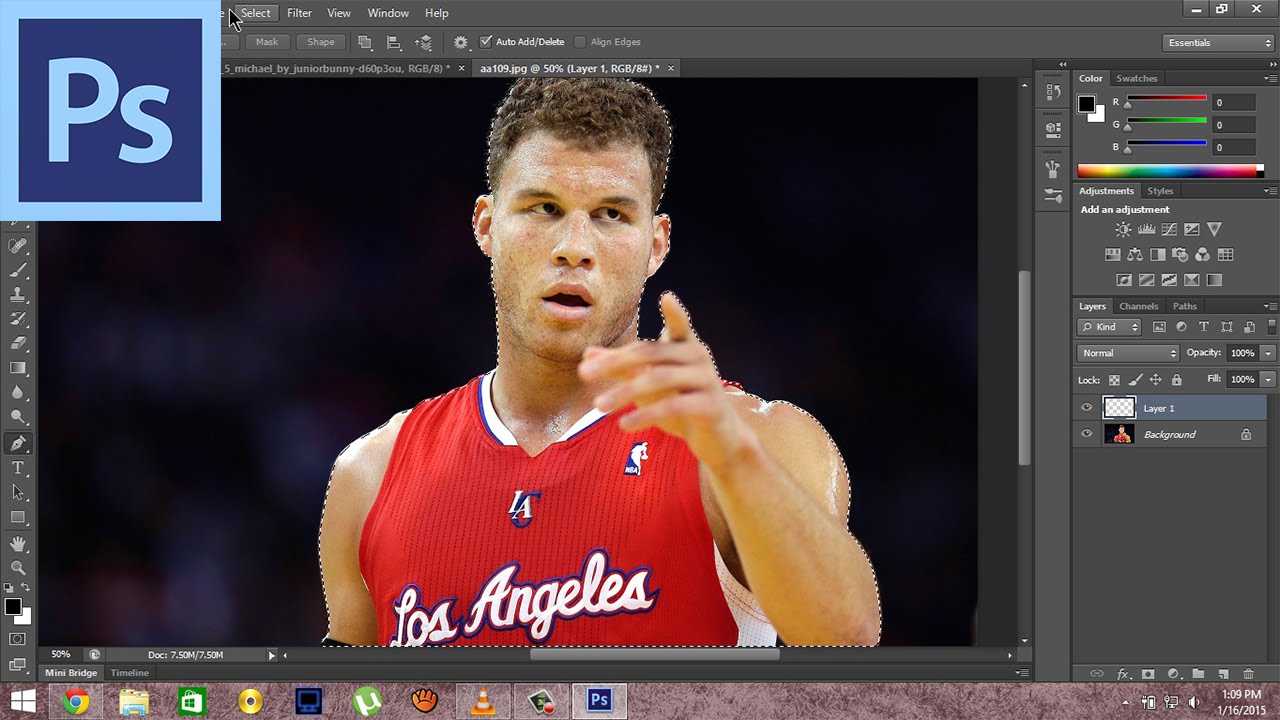
Task: Disable Auto Add/Delete checkbox
Action: pyautogui.click(x=486, y=42)
